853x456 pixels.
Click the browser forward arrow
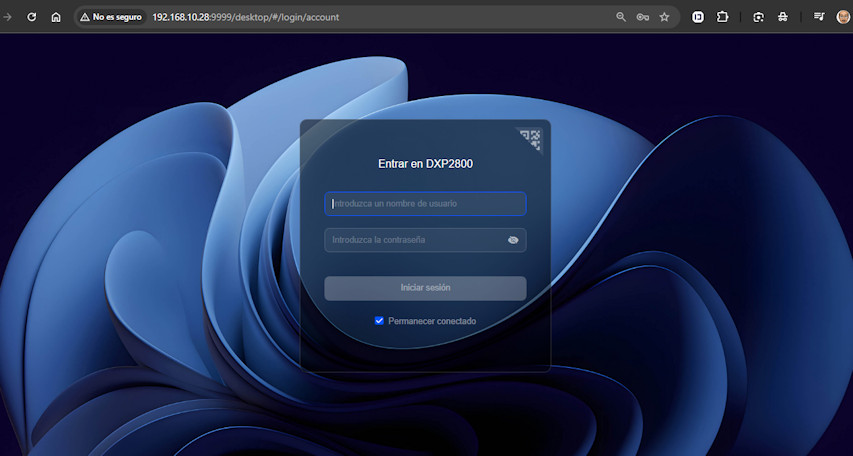point(7,17)
